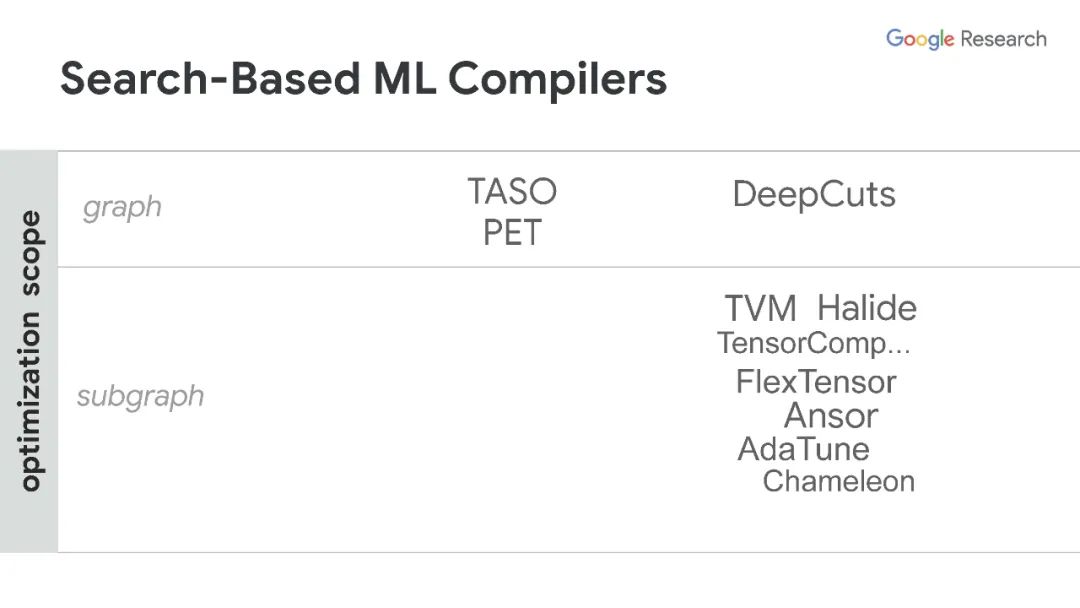Image resolution: width=1080 pixels, height=608 pixels.
Task: Click the TVM label
Action: pos(760,308)
